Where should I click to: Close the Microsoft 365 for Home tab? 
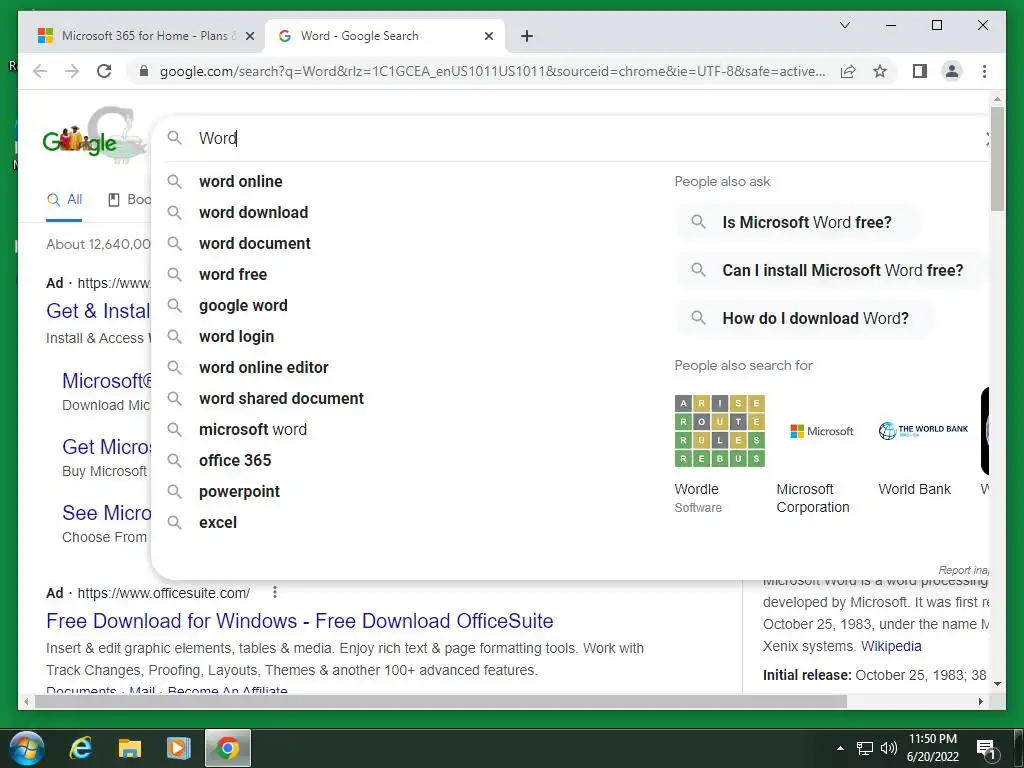point(249,36)
